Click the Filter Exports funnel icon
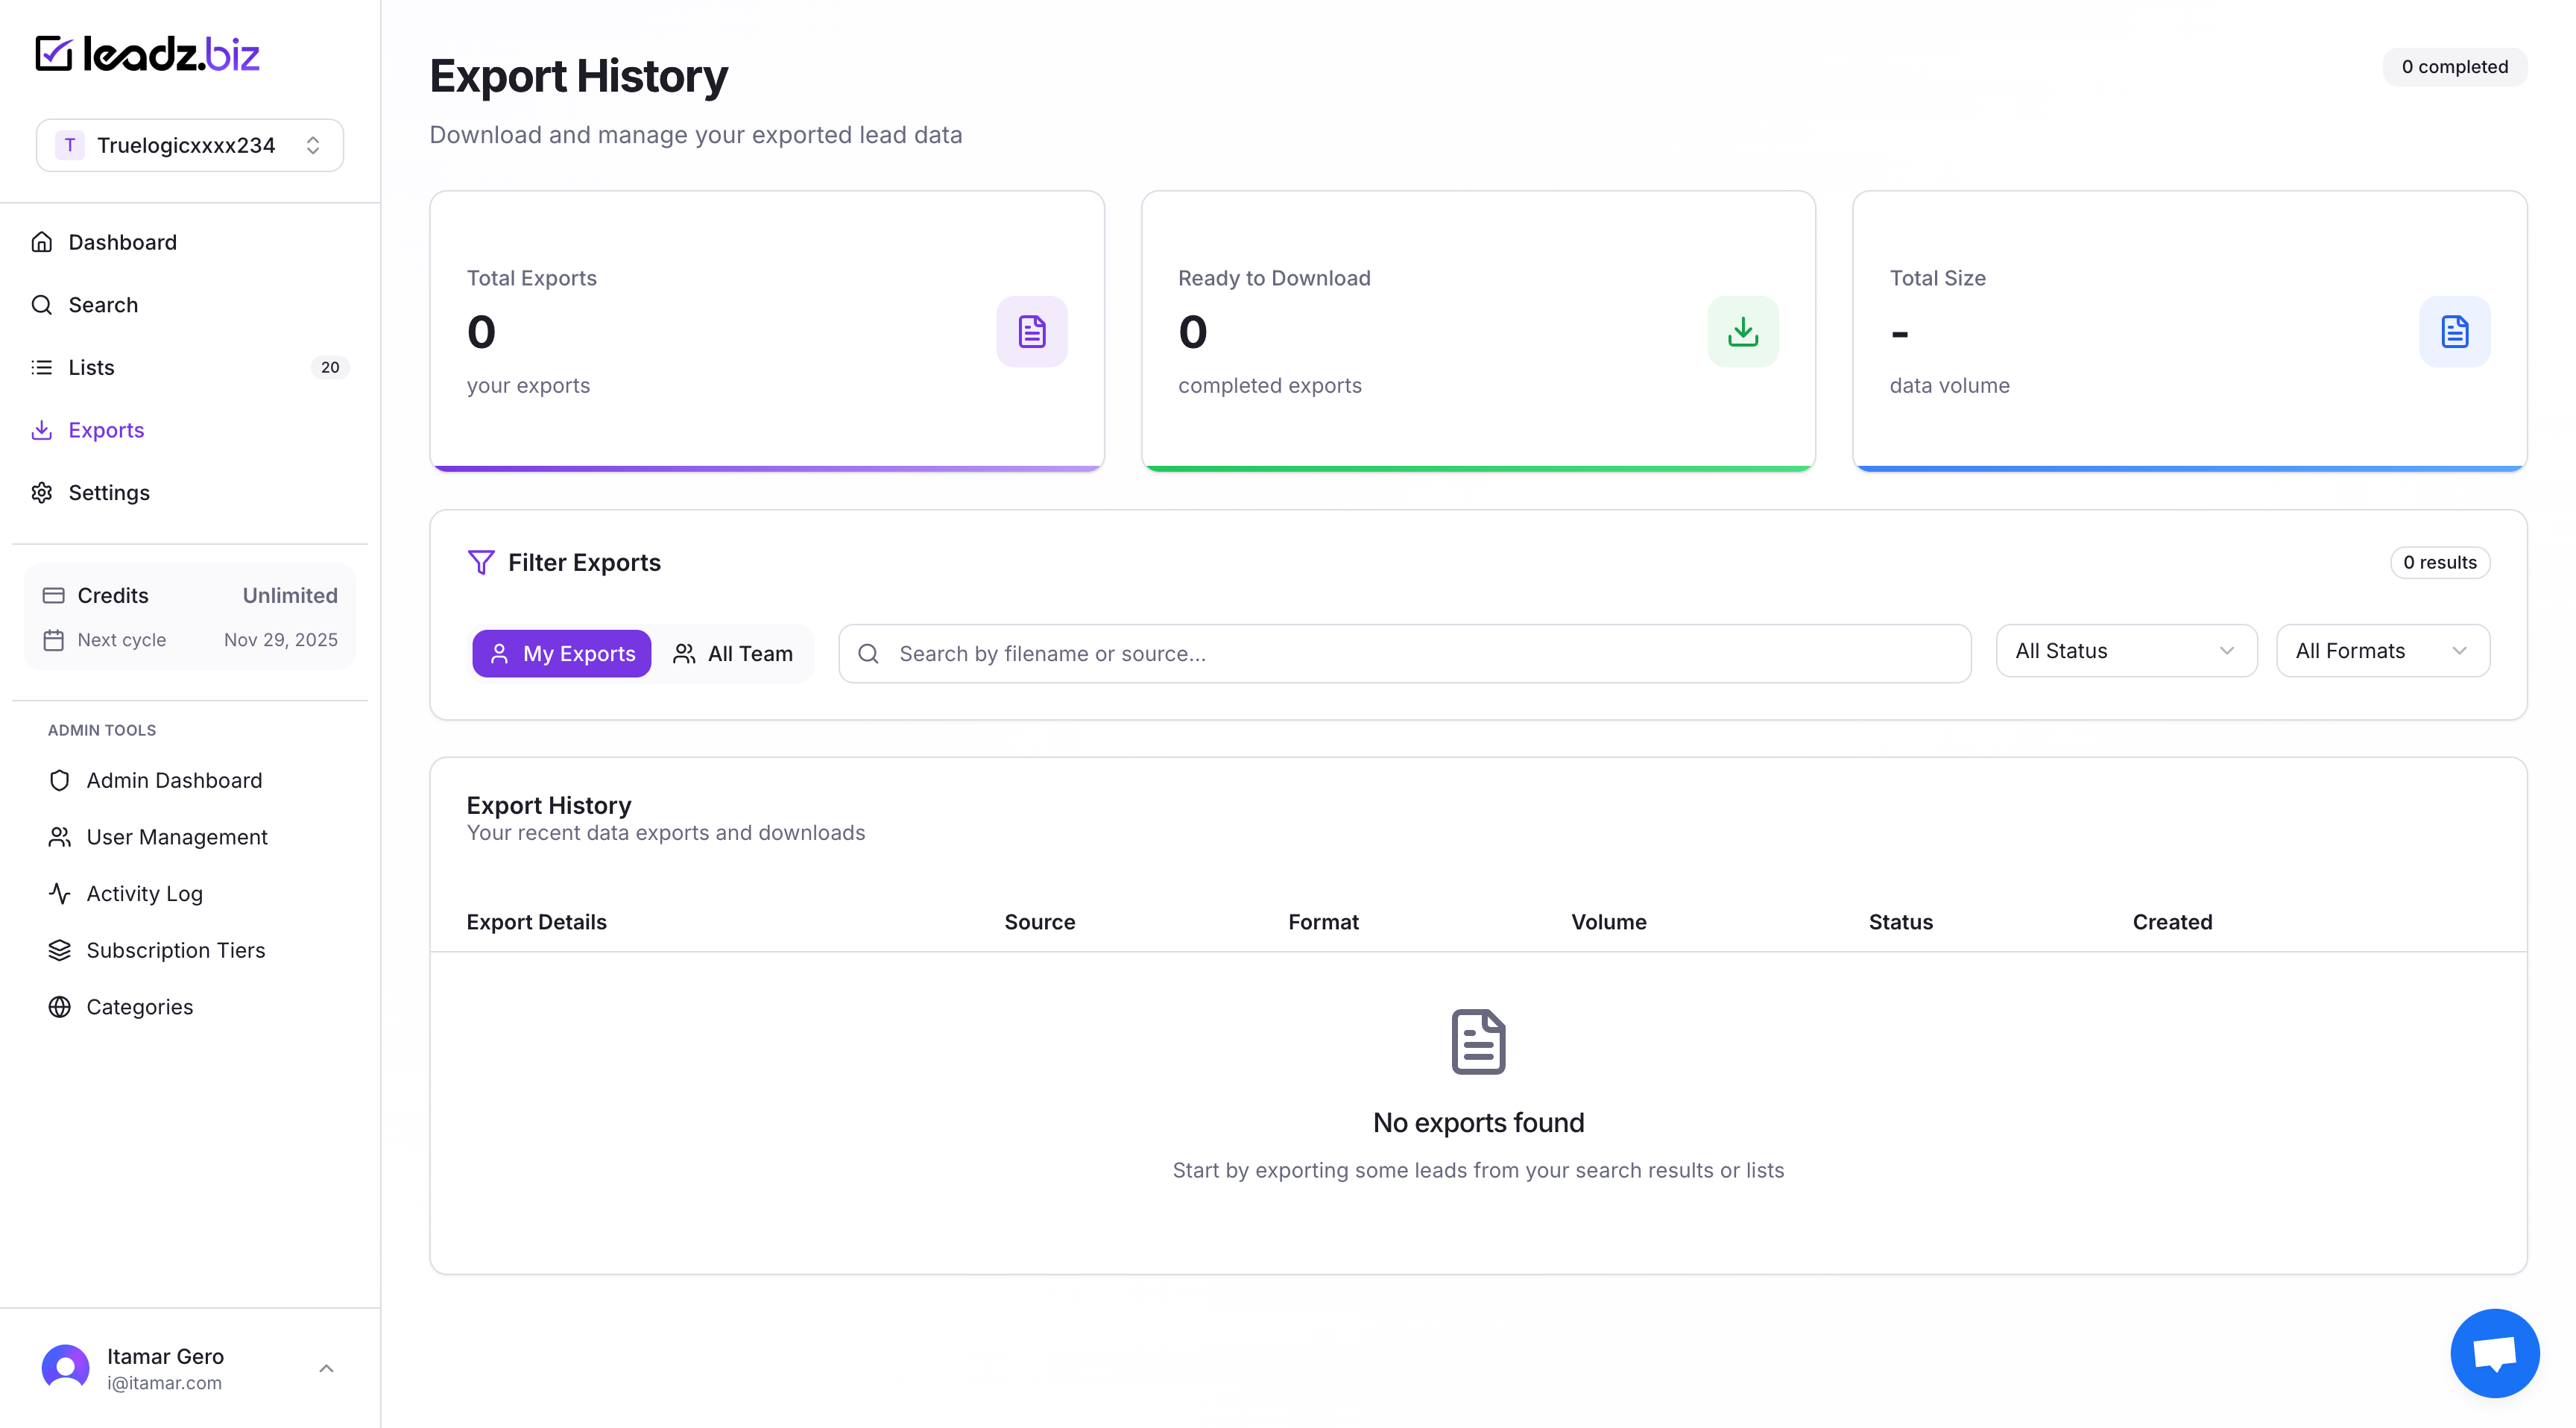The height and width of the screenshot is (1428, 2576). [x=480, y=562]
